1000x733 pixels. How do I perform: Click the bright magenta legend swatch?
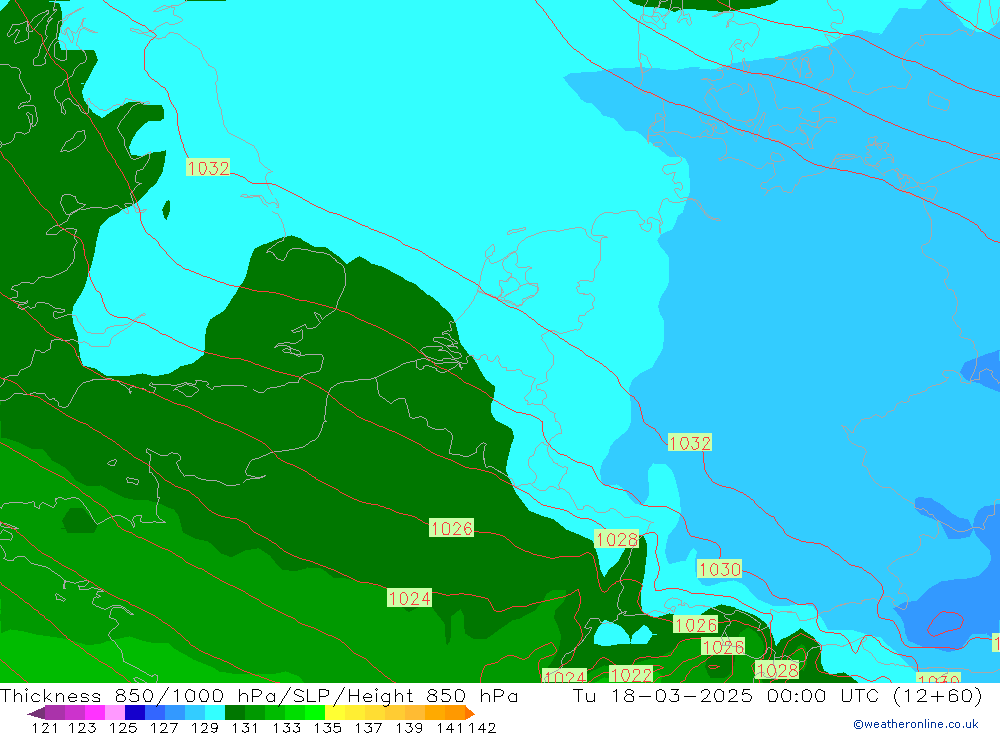(95, 713)
